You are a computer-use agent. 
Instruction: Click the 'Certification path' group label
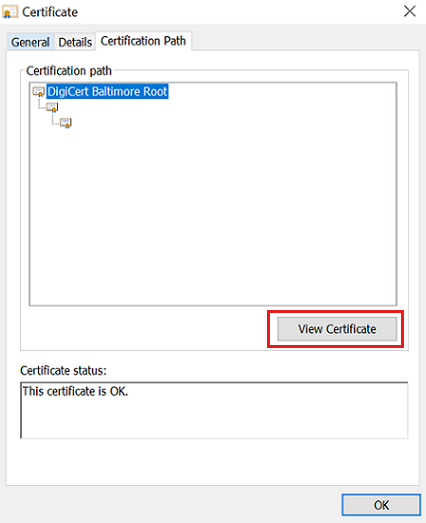pyautogui.click(x=69, y=71)
